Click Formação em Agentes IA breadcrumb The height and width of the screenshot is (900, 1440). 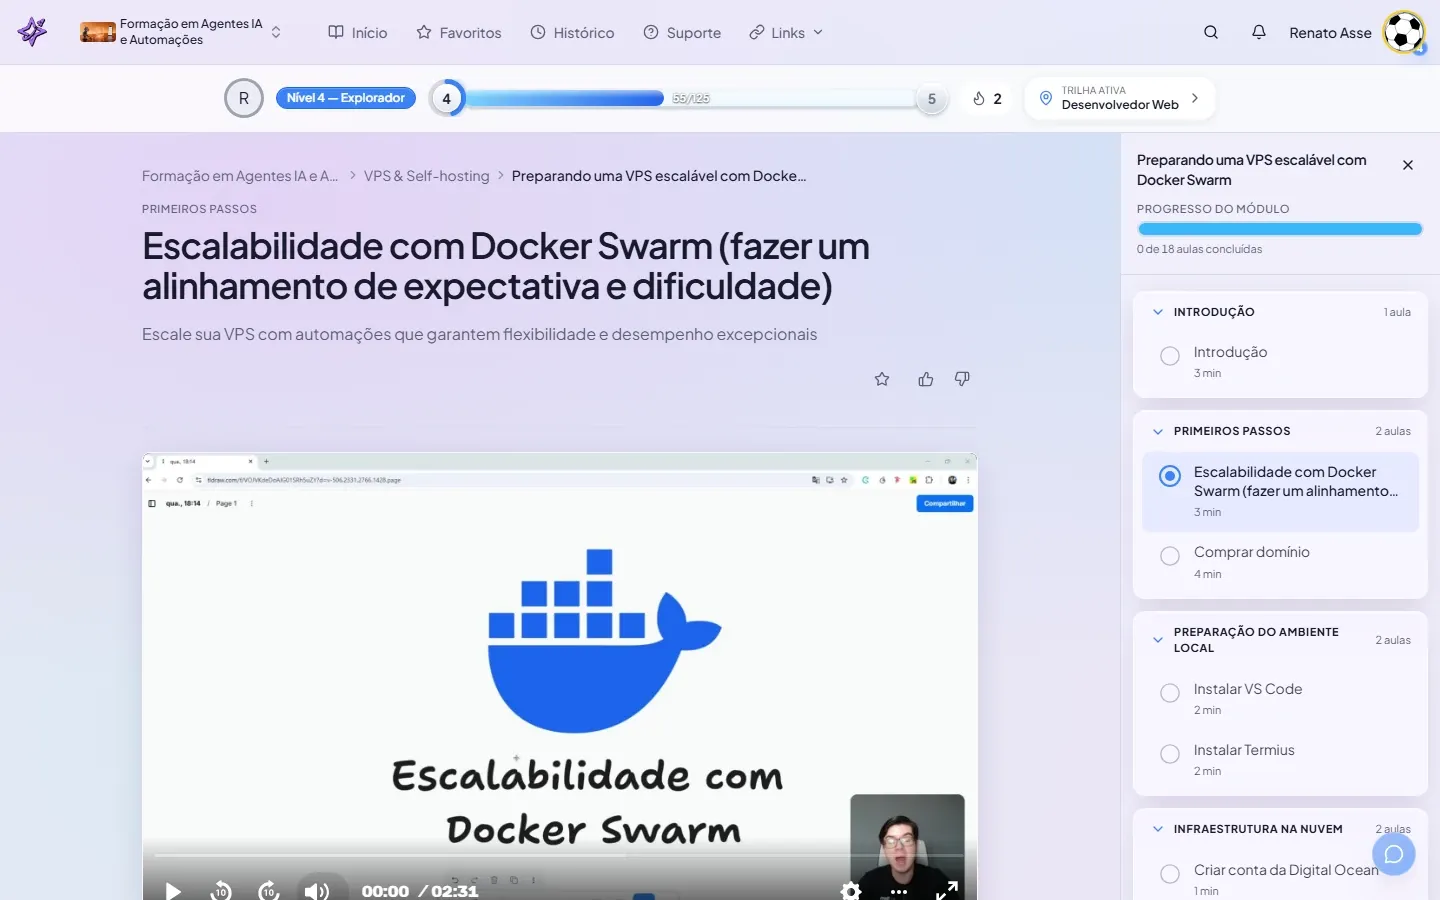[240, 176]
